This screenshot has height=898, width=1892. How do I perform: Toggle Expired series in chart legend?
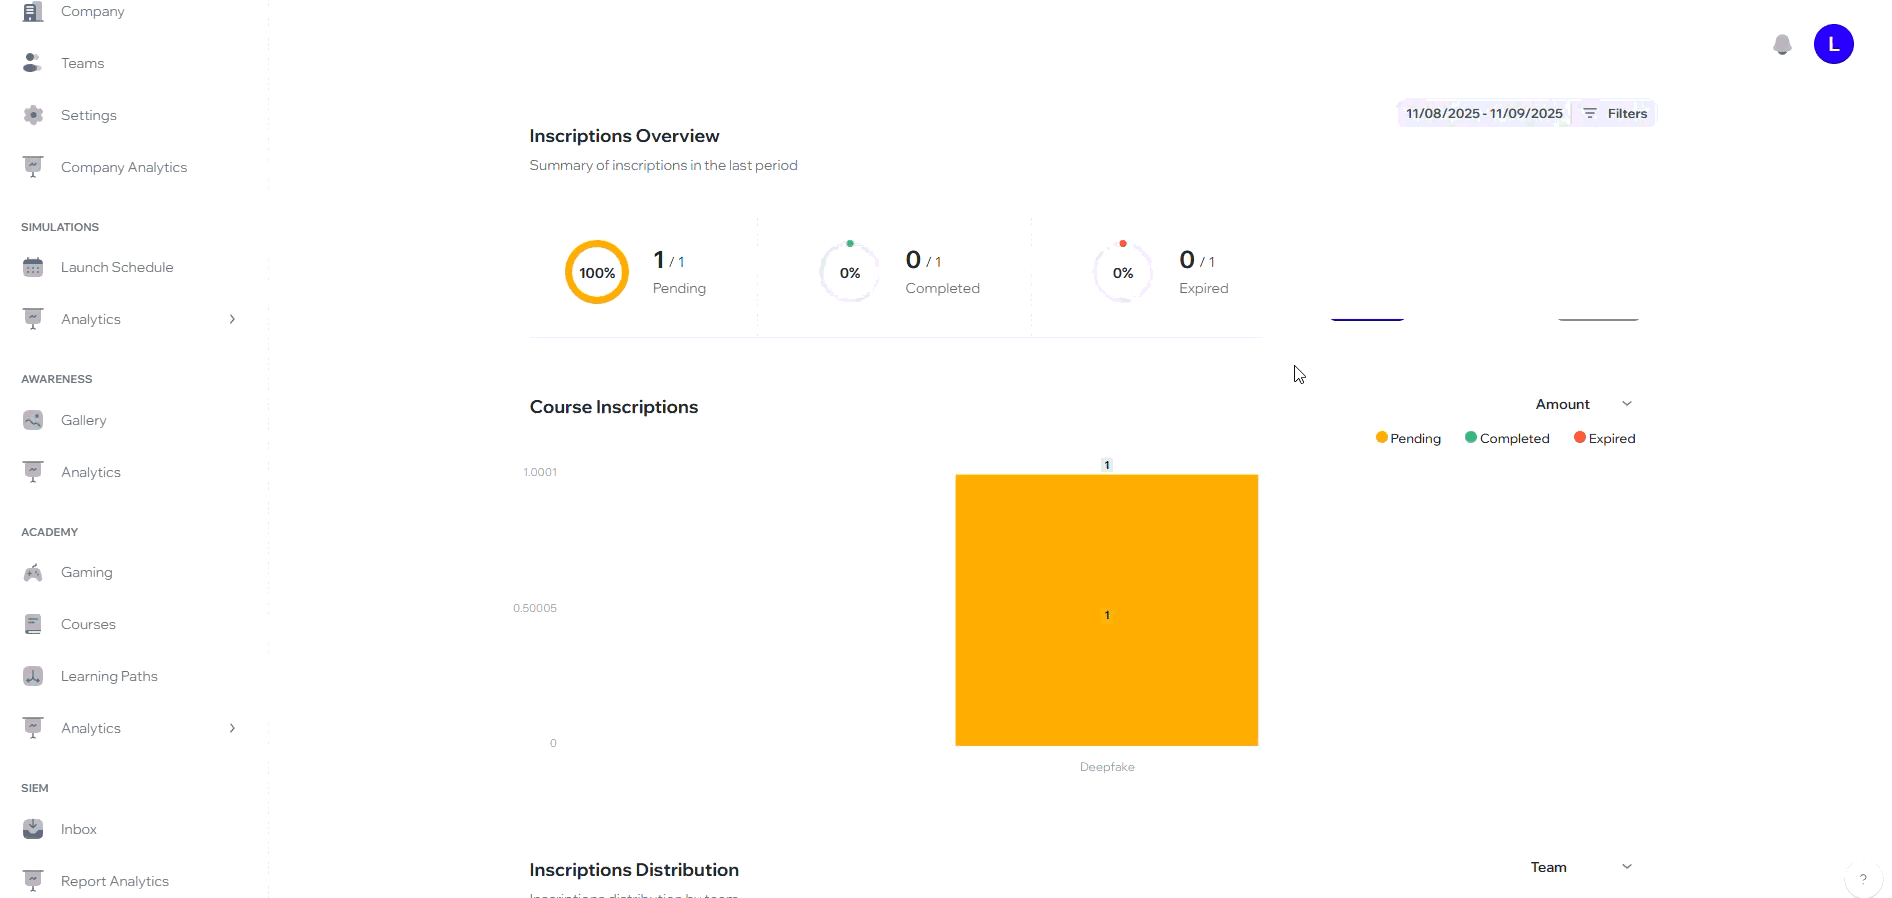click(x=1604, y=438)
